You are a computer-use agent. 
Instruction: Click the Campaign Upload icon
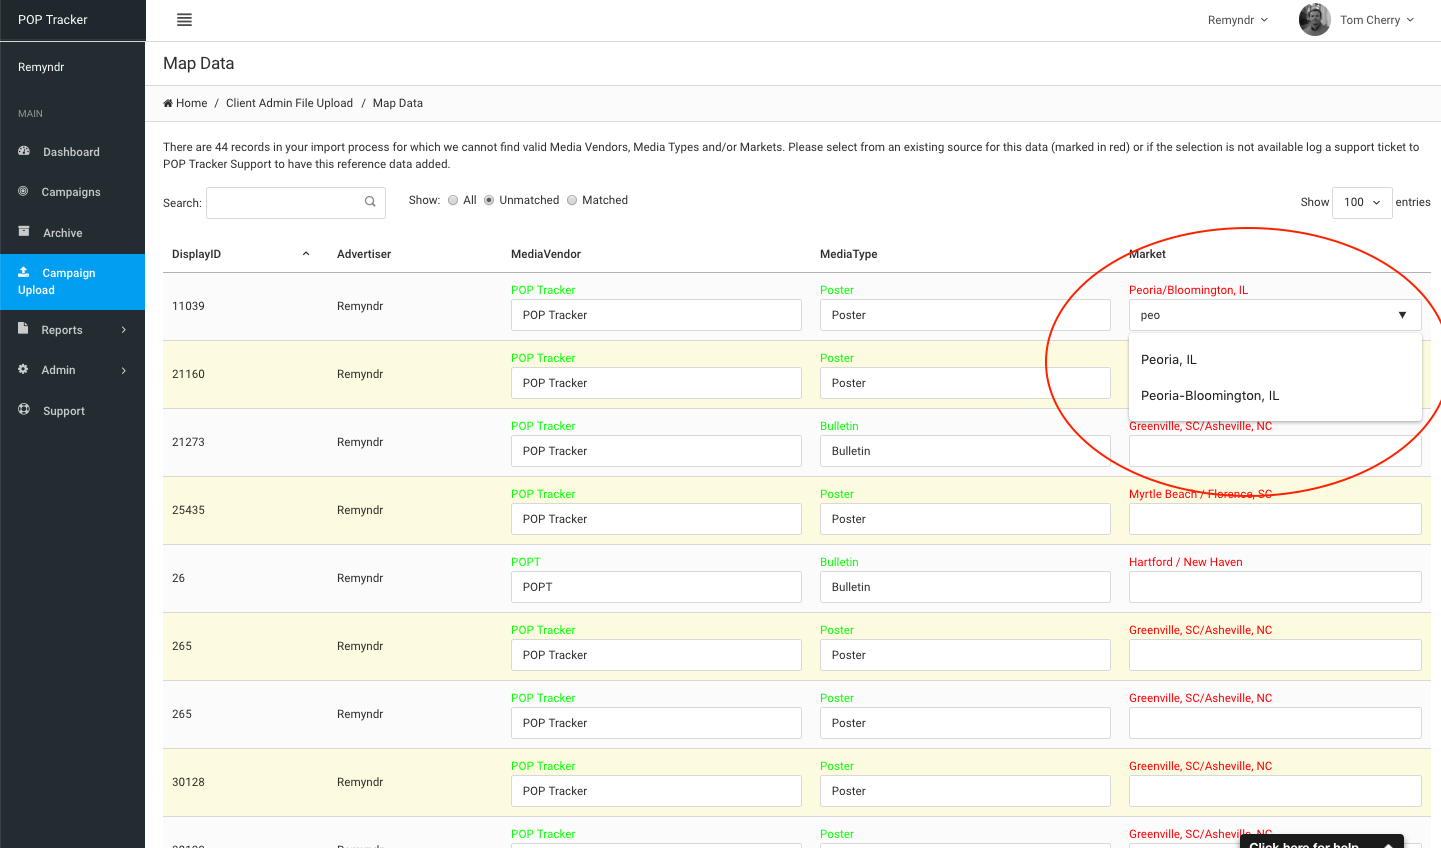click(24, 272)
